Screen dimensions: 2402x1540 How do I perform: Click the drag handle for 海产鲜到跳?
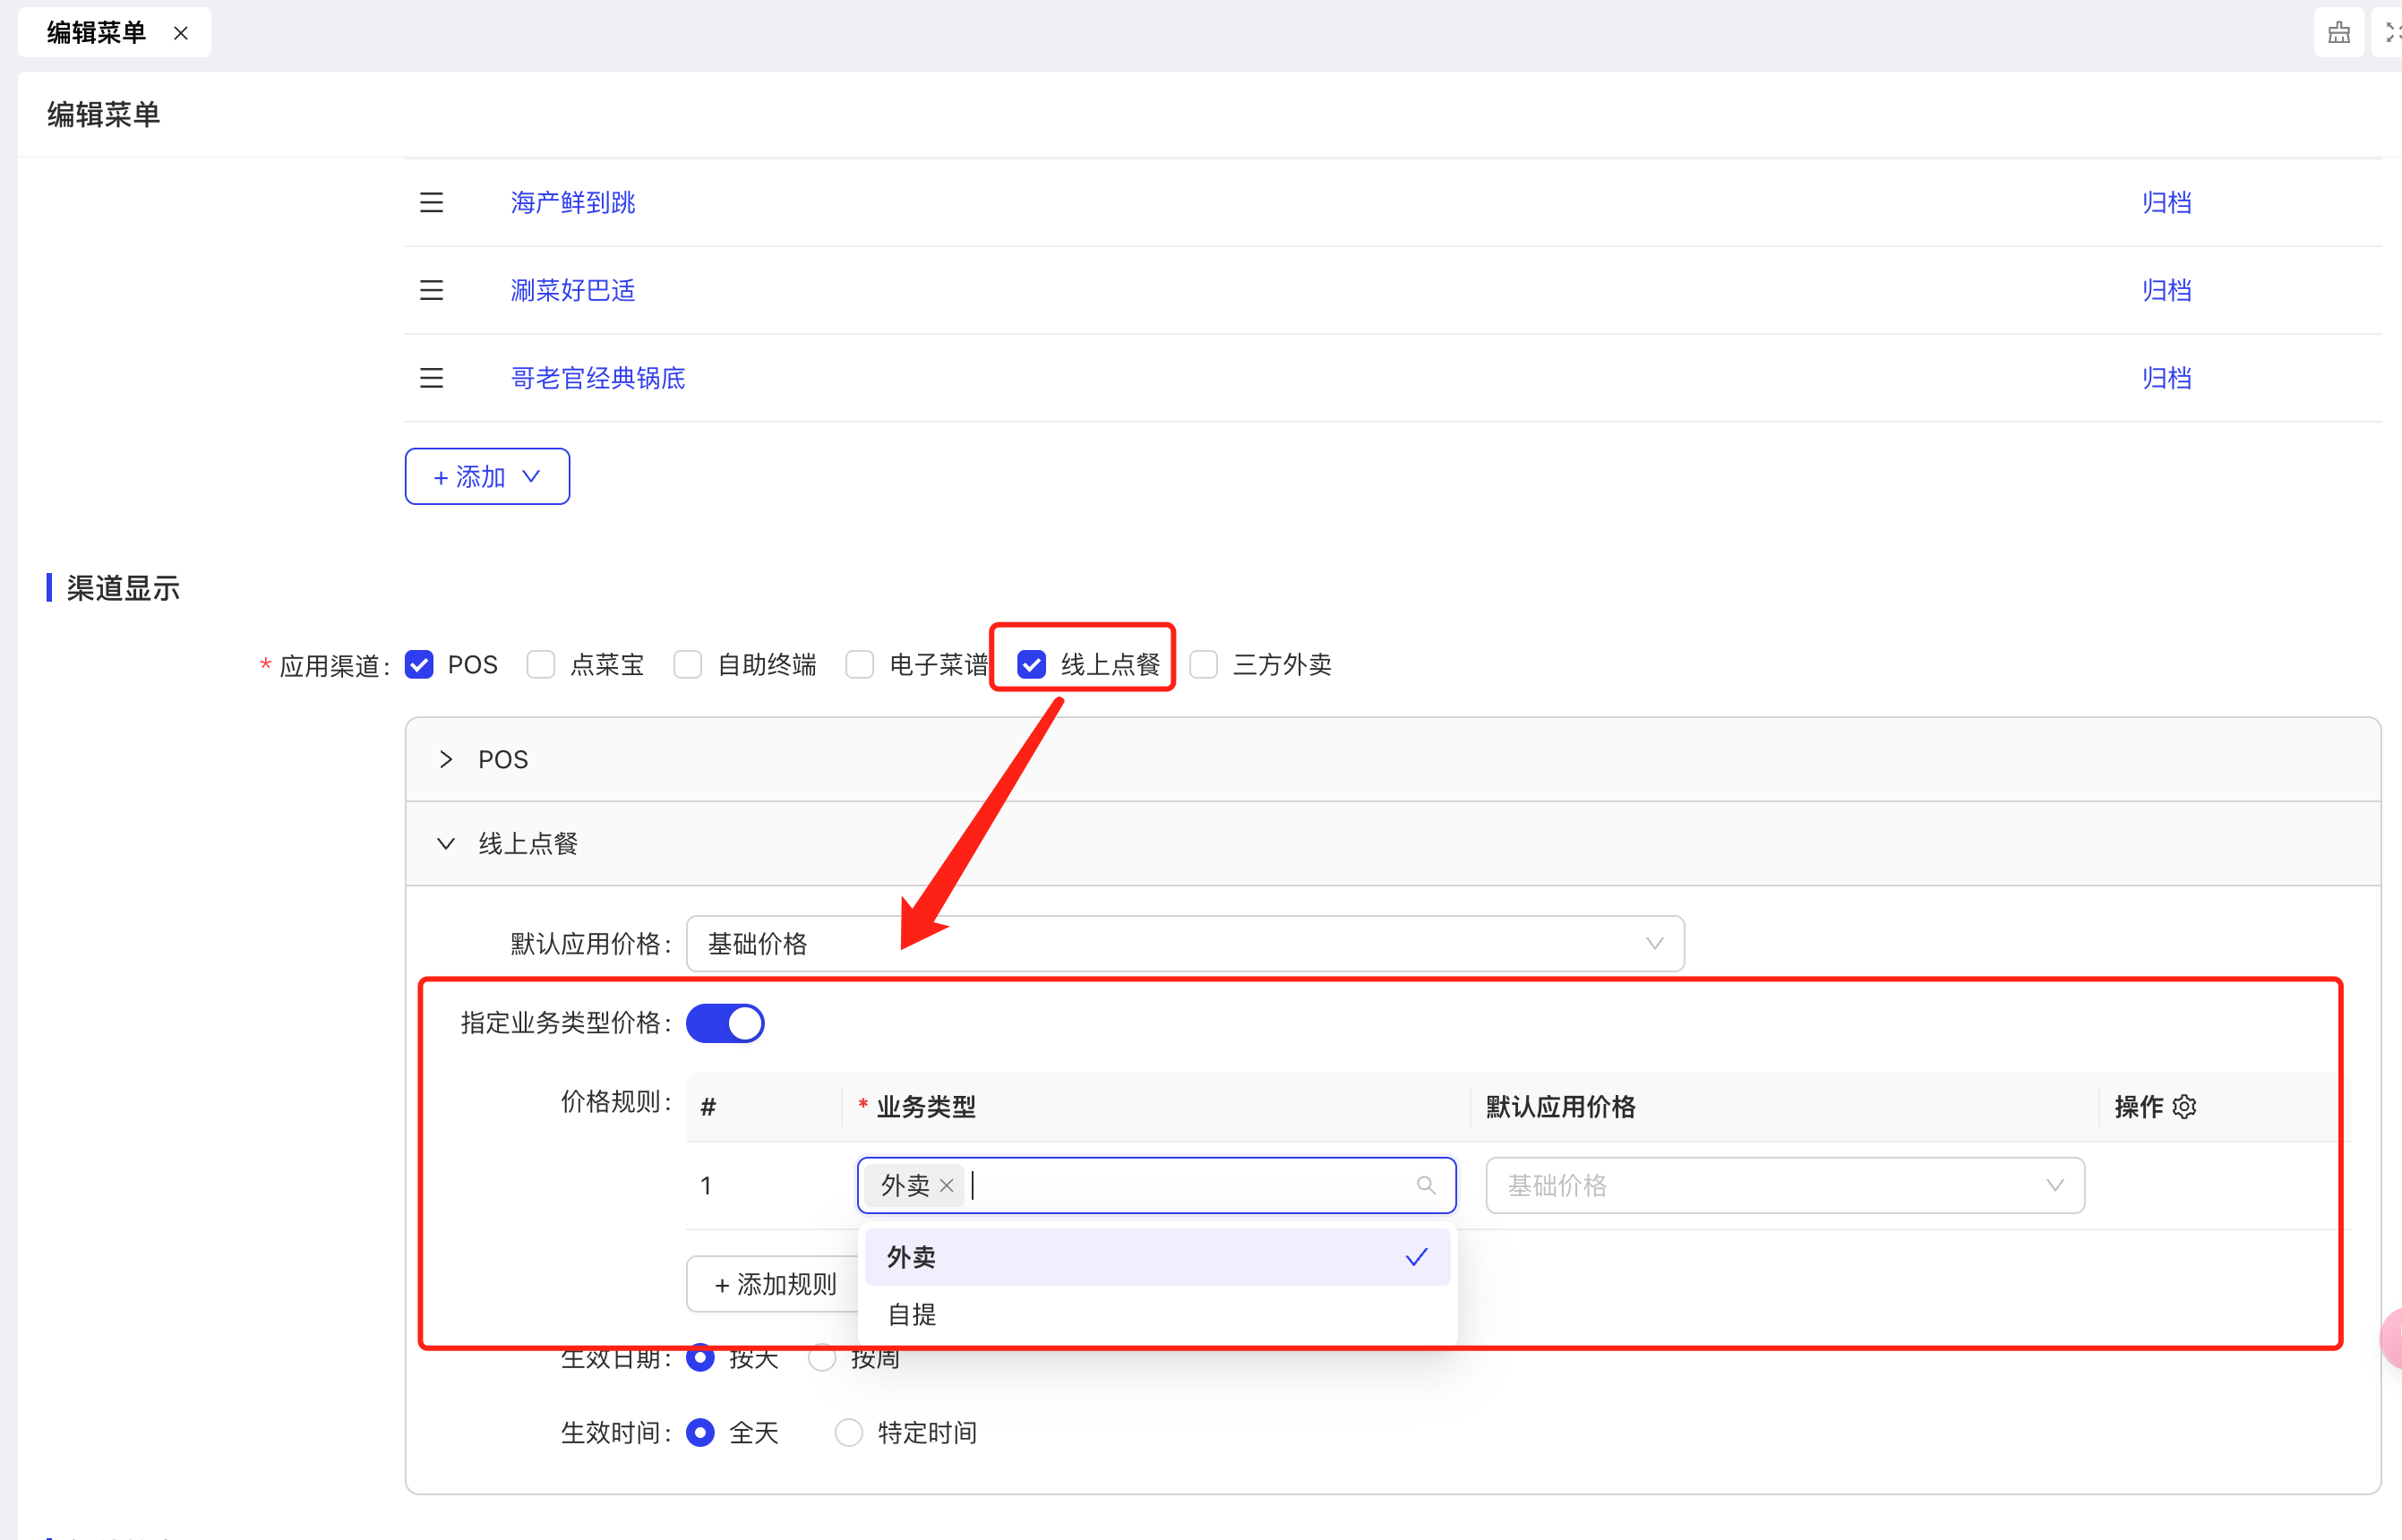click(x=431, y=203)
